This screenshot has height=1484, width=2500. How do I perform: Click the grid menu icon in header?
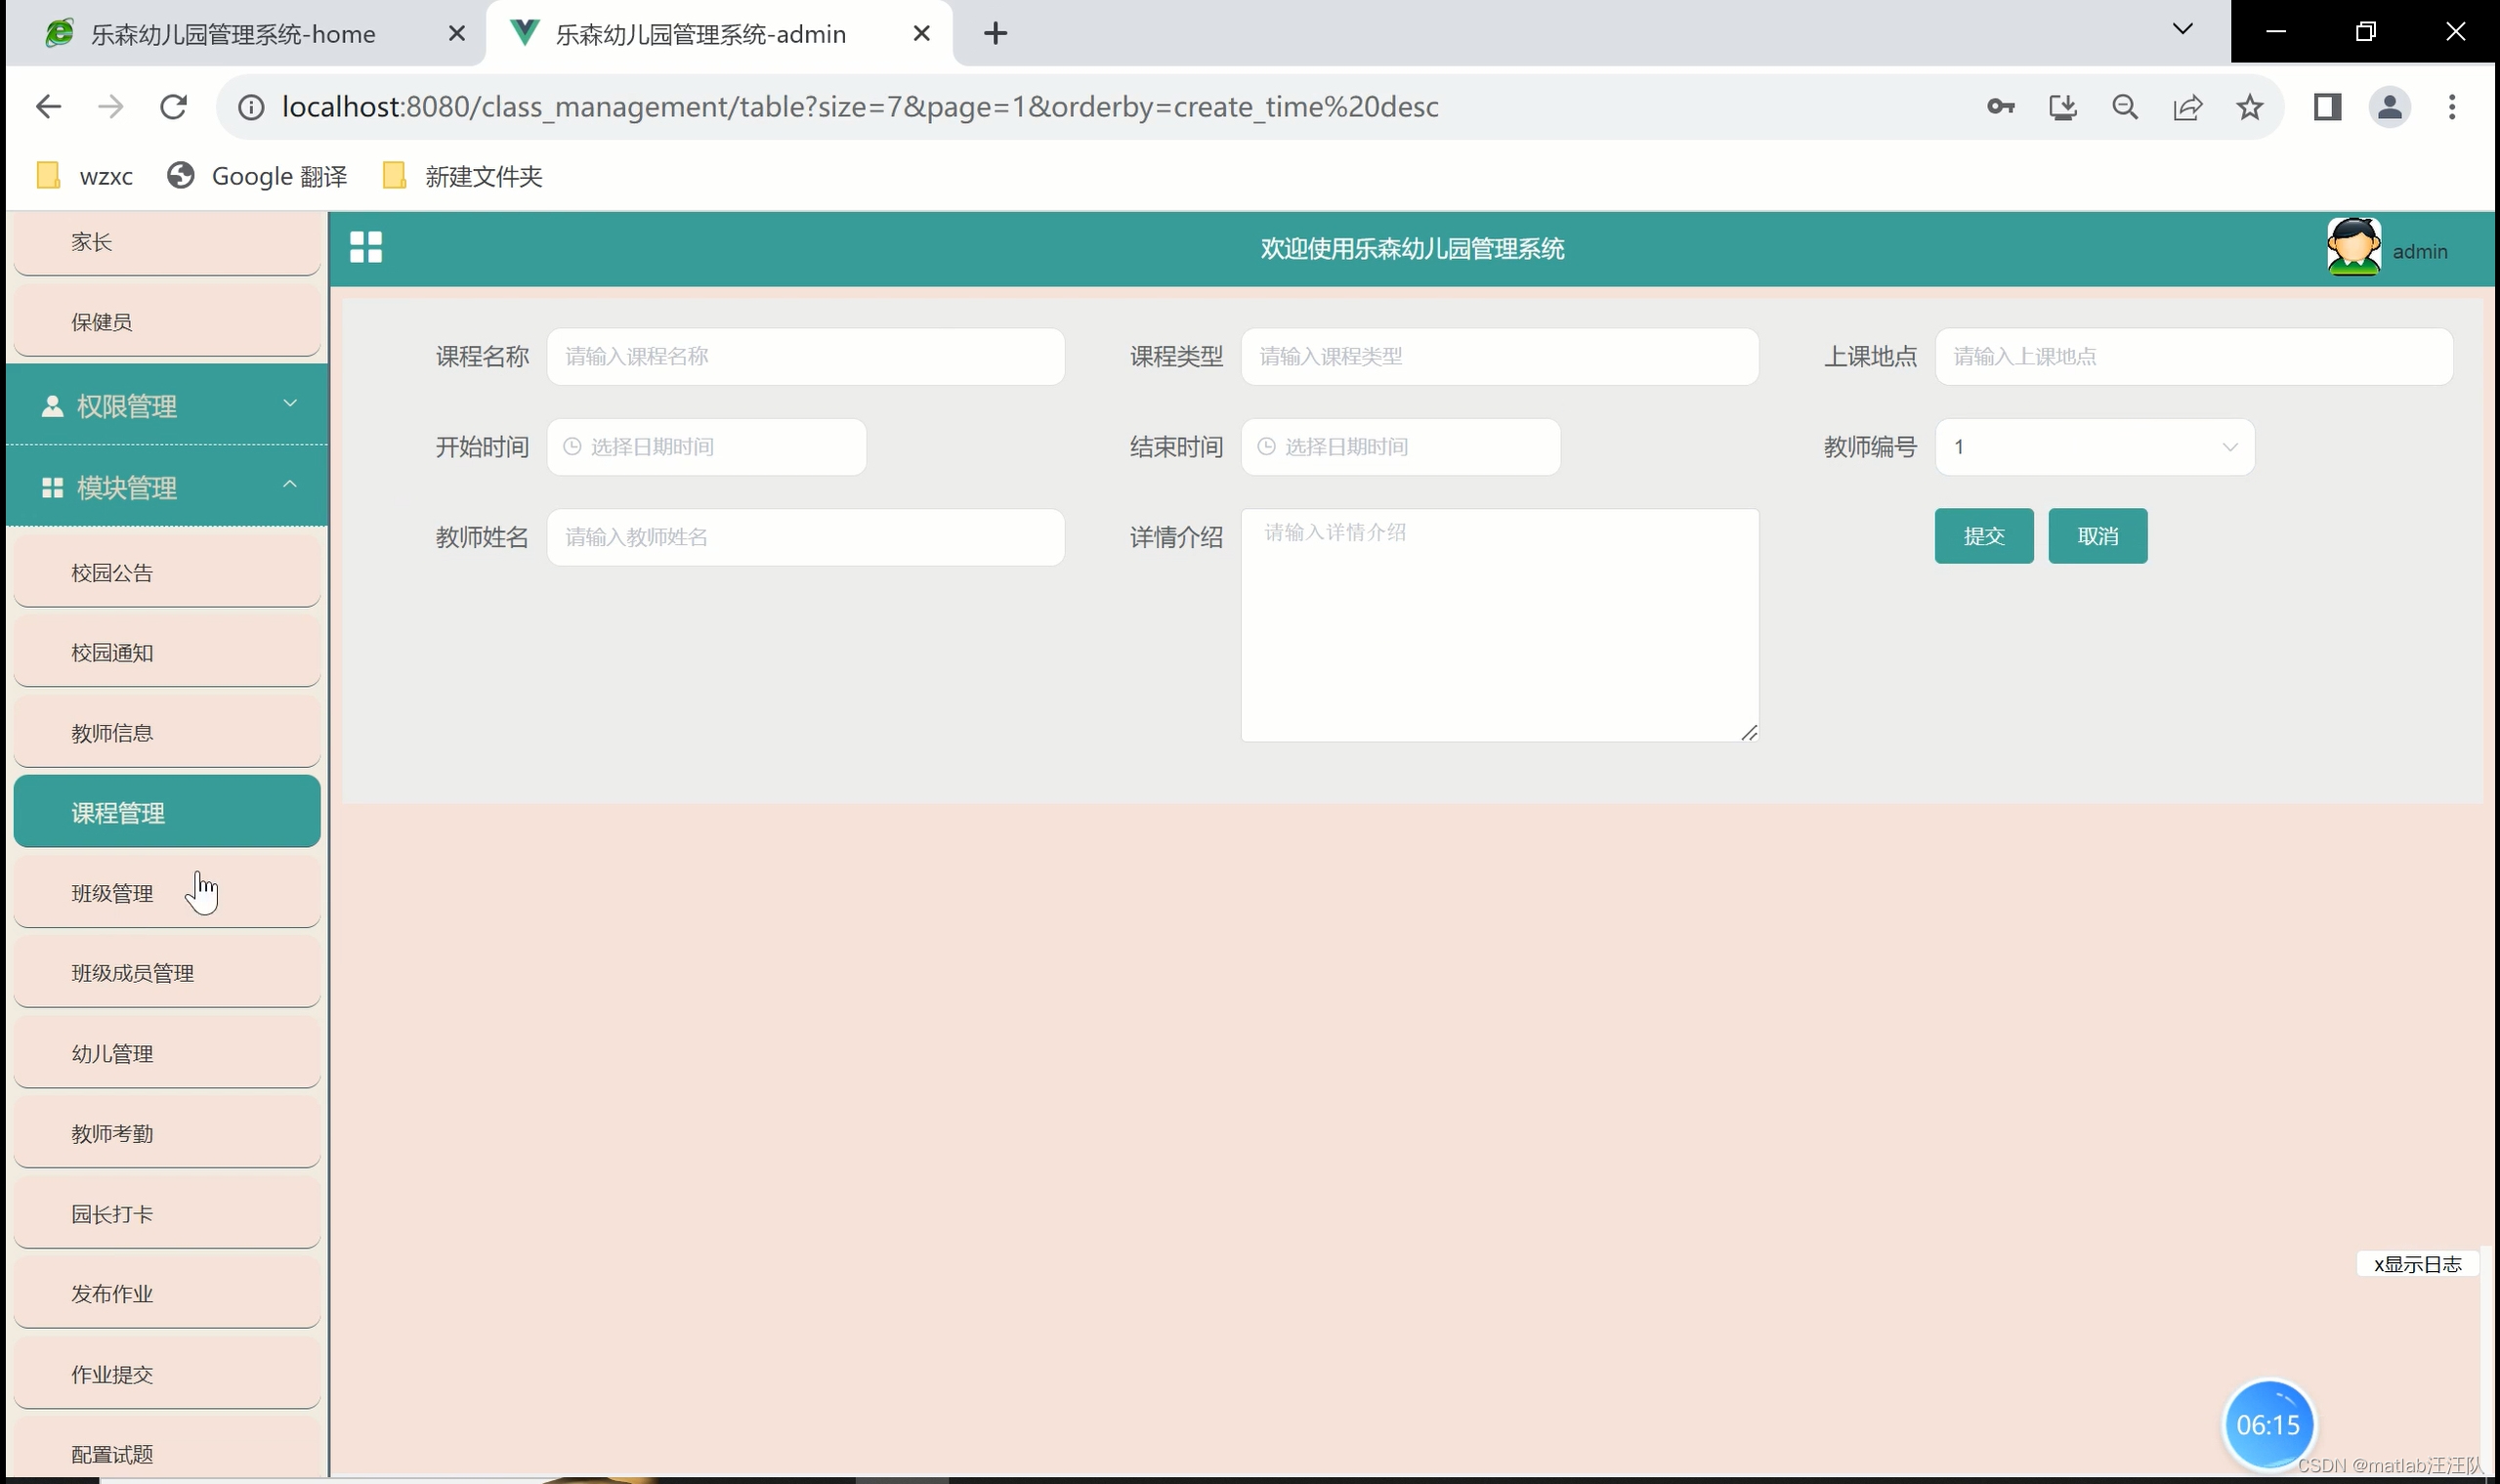tap(365, 247)
